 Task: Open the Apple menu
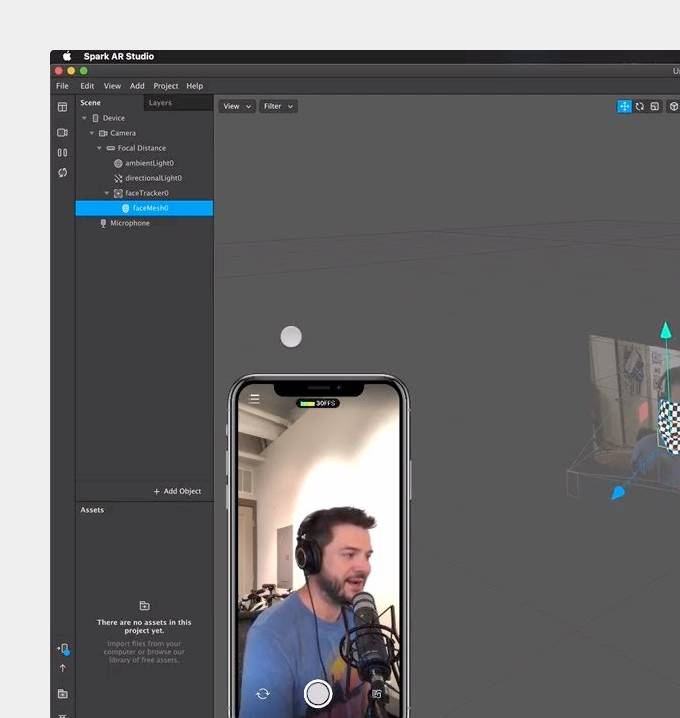[67, 56]
